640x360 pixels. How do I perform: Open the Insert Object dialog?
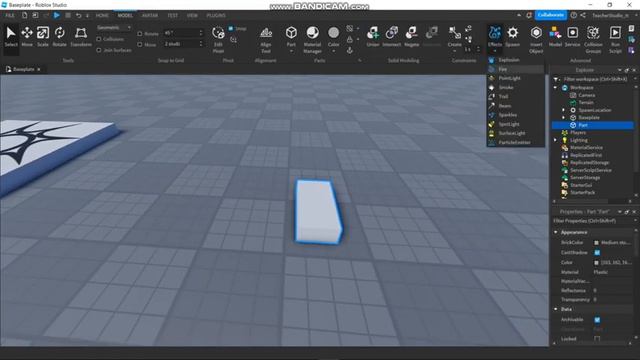536,40
